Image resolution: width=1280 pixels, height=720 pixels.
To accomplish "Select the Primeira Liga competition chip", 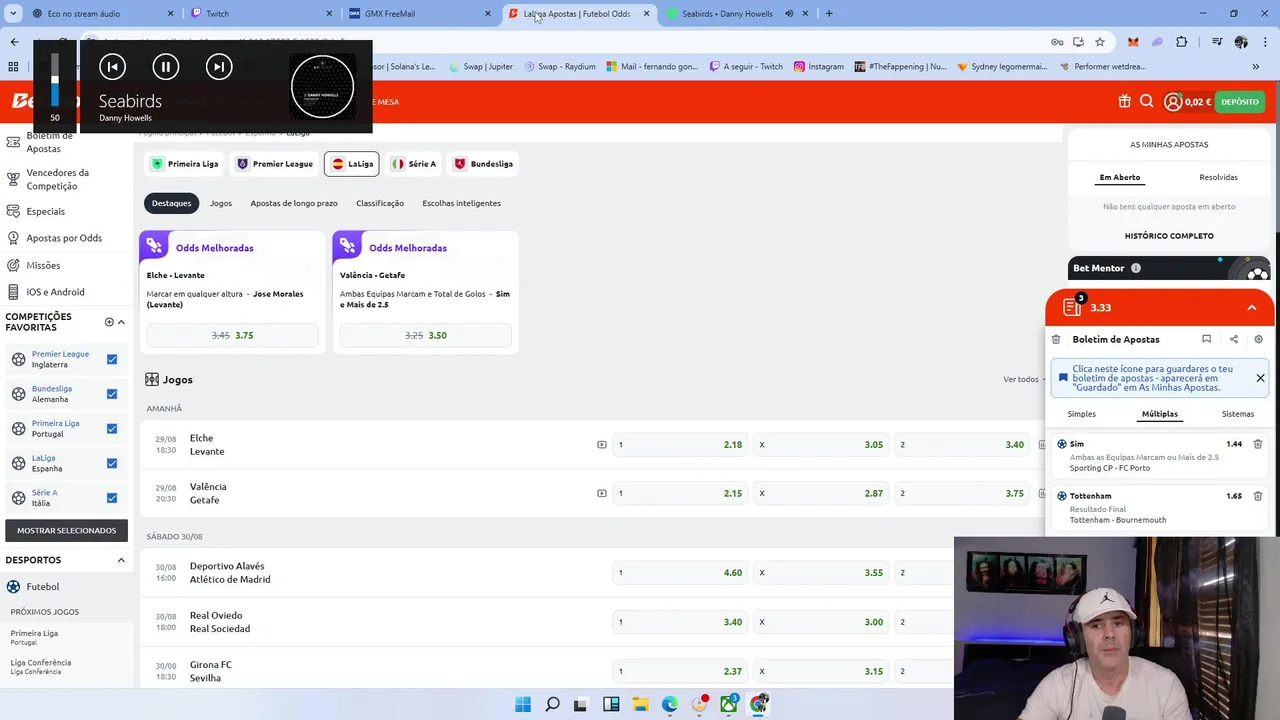I will click(184, 164).
